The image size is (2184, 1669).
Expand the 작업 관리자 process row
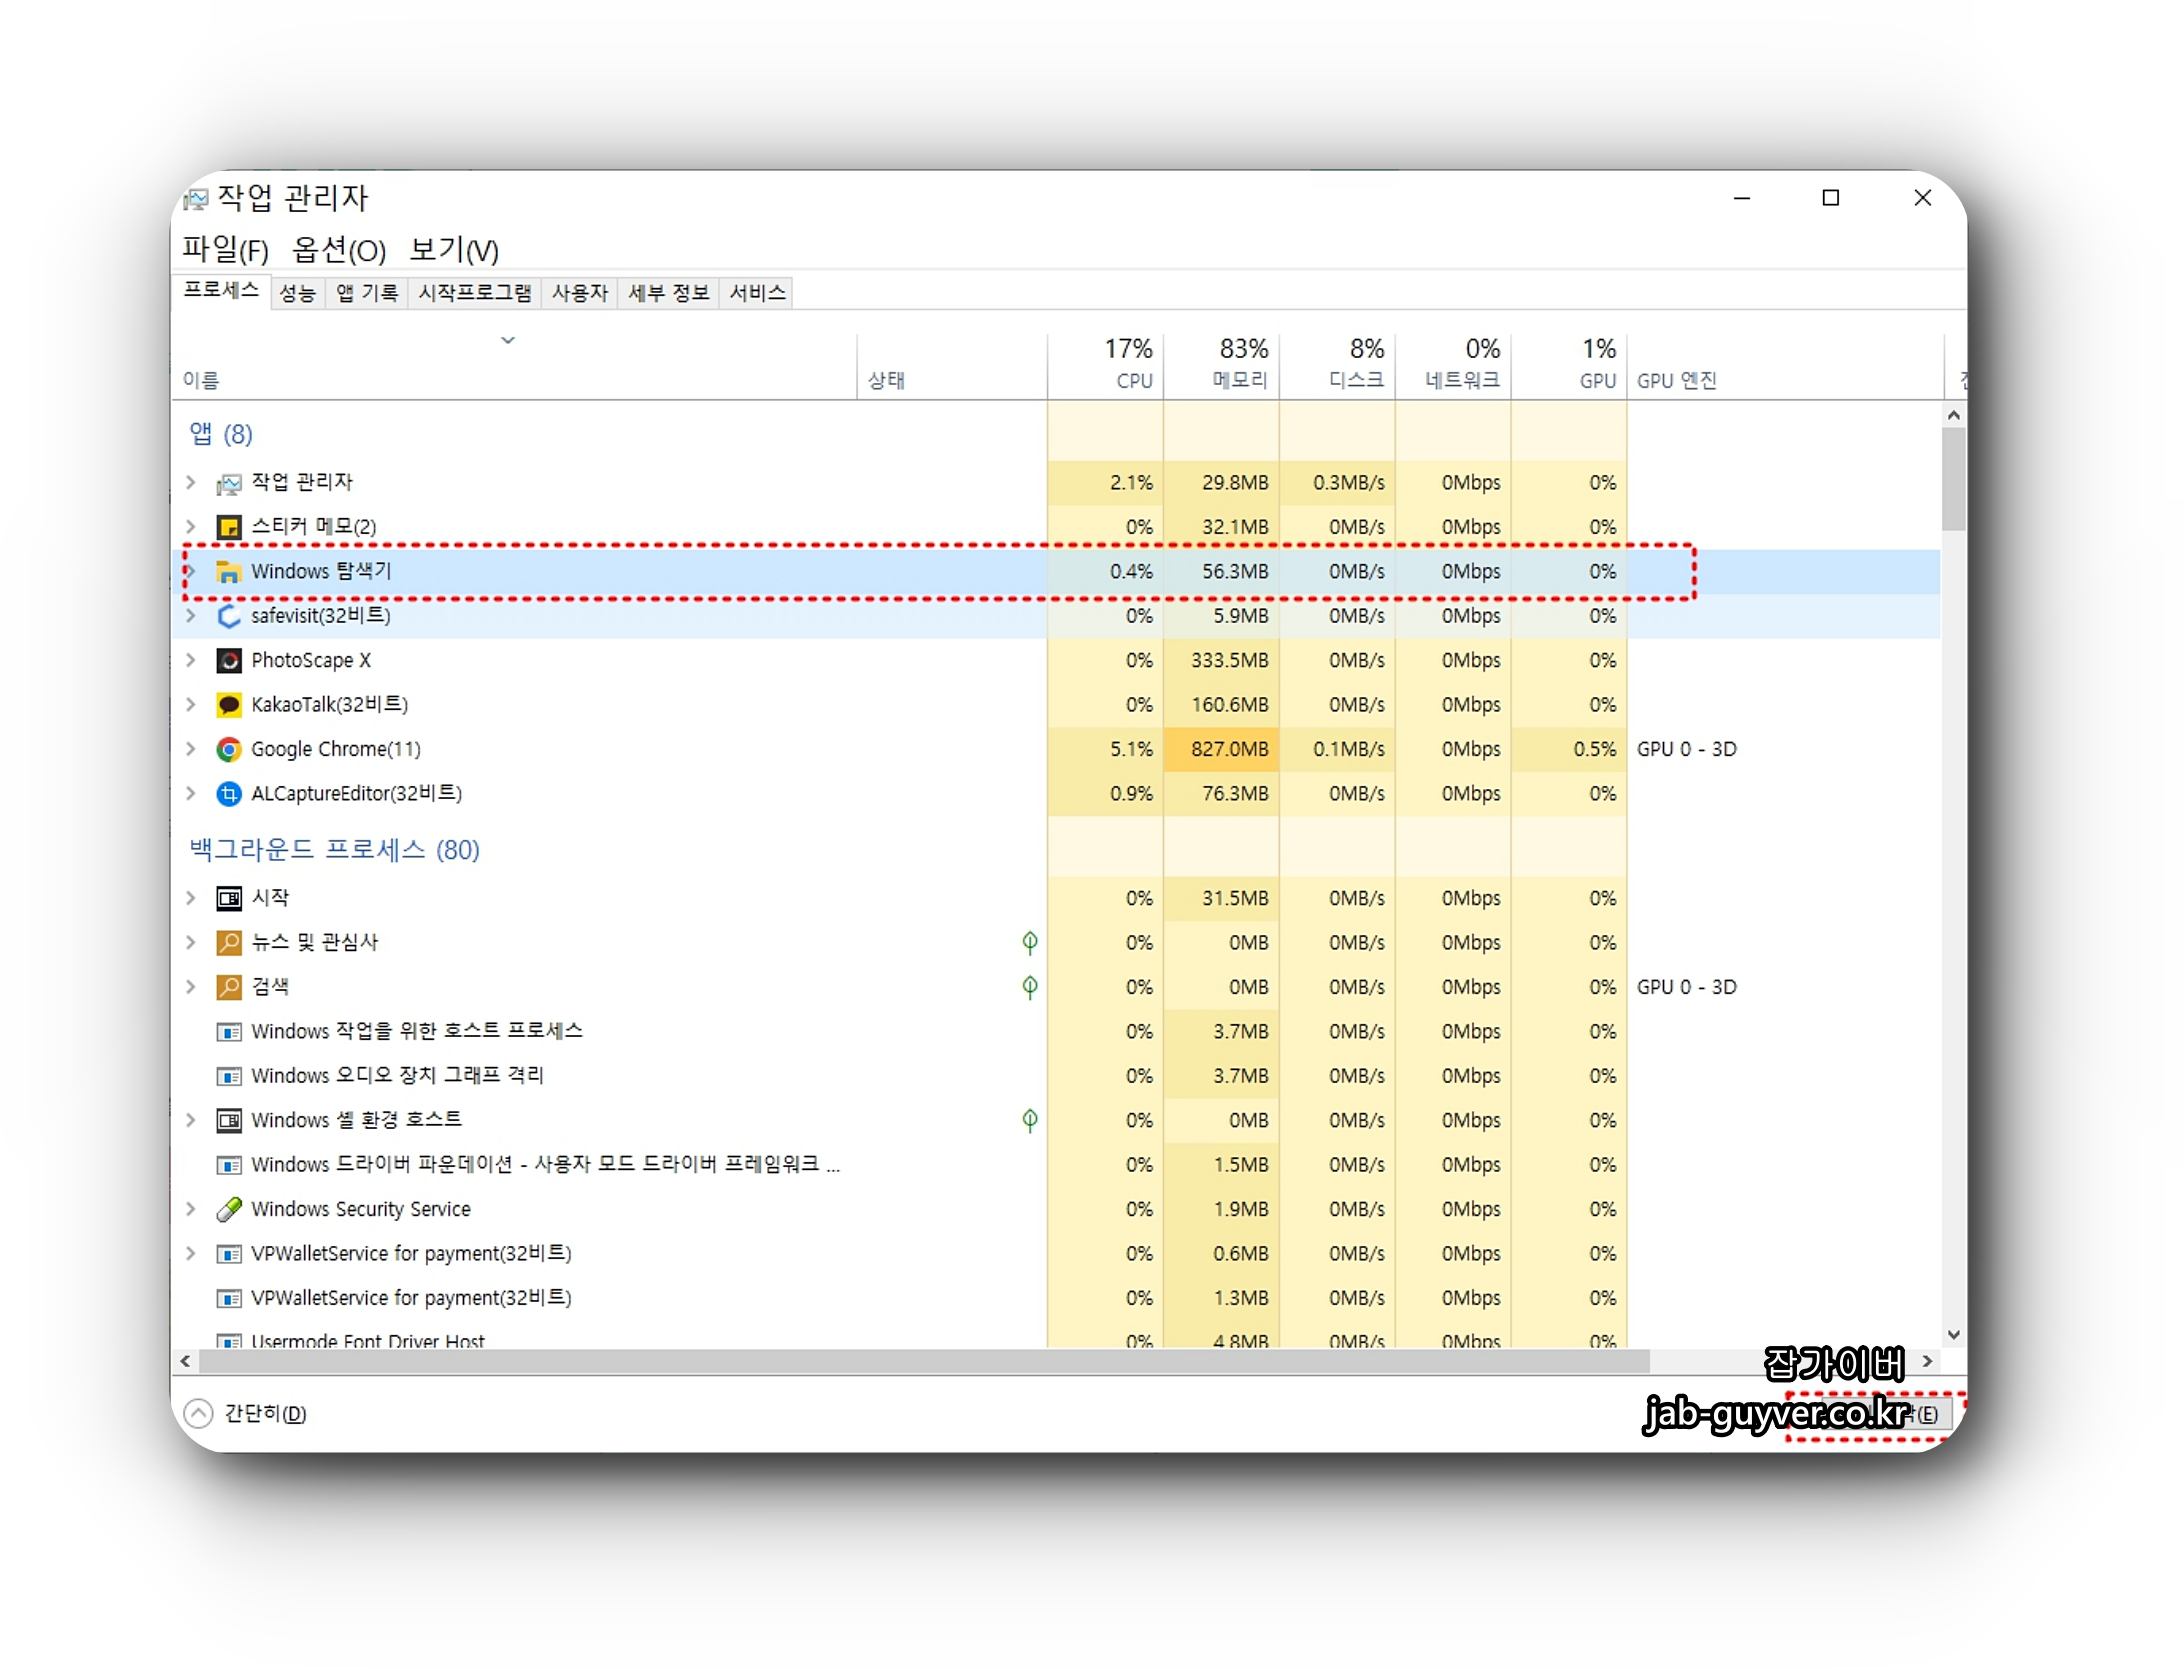[x=191, y=482]
